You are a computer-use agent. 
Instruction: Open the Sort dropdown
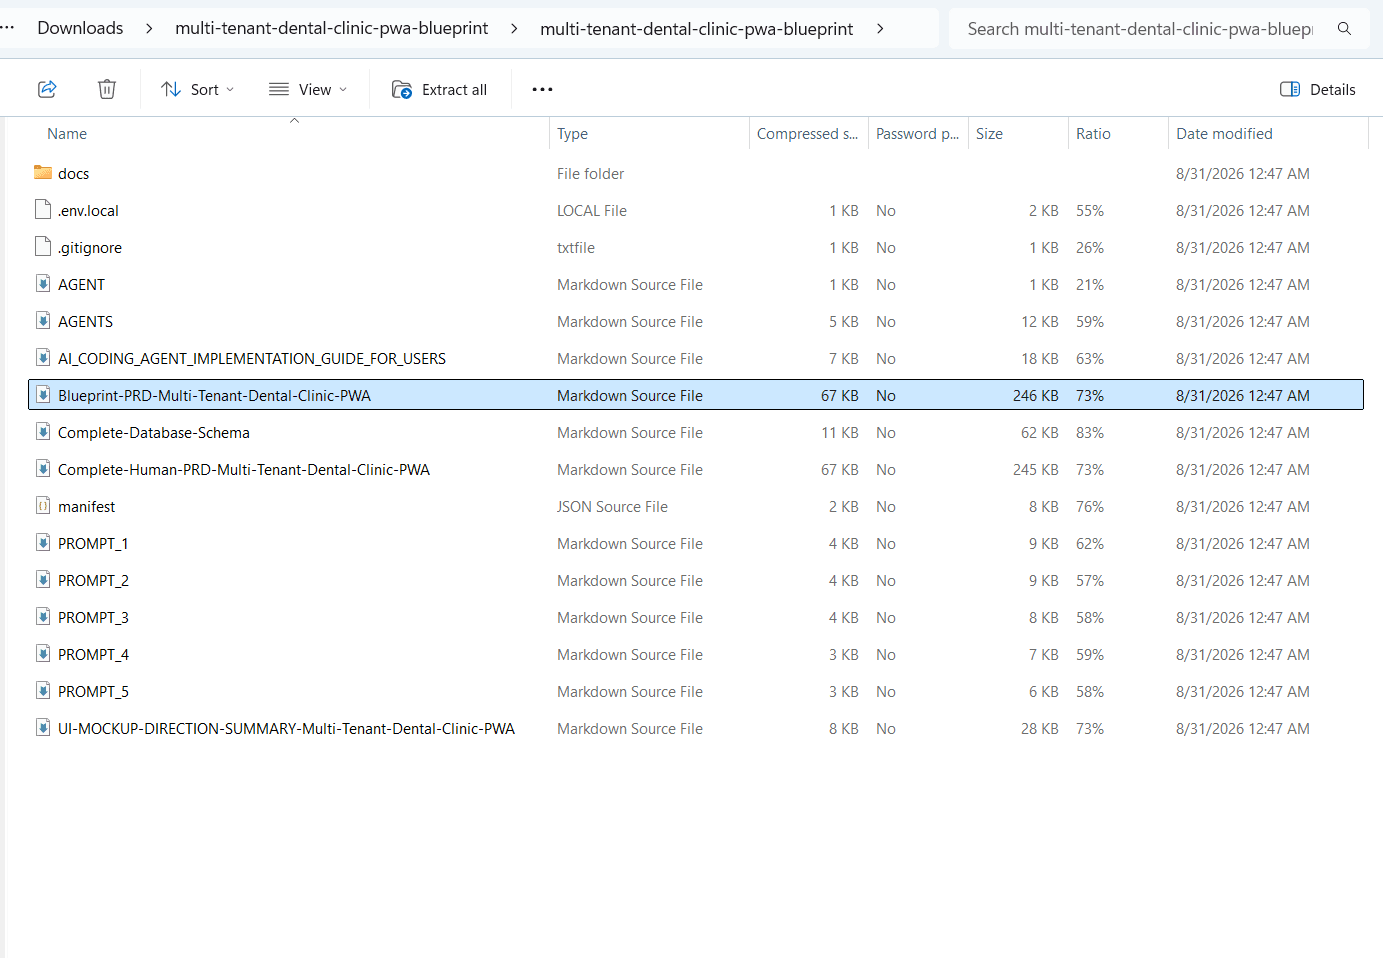pos(198,89)
